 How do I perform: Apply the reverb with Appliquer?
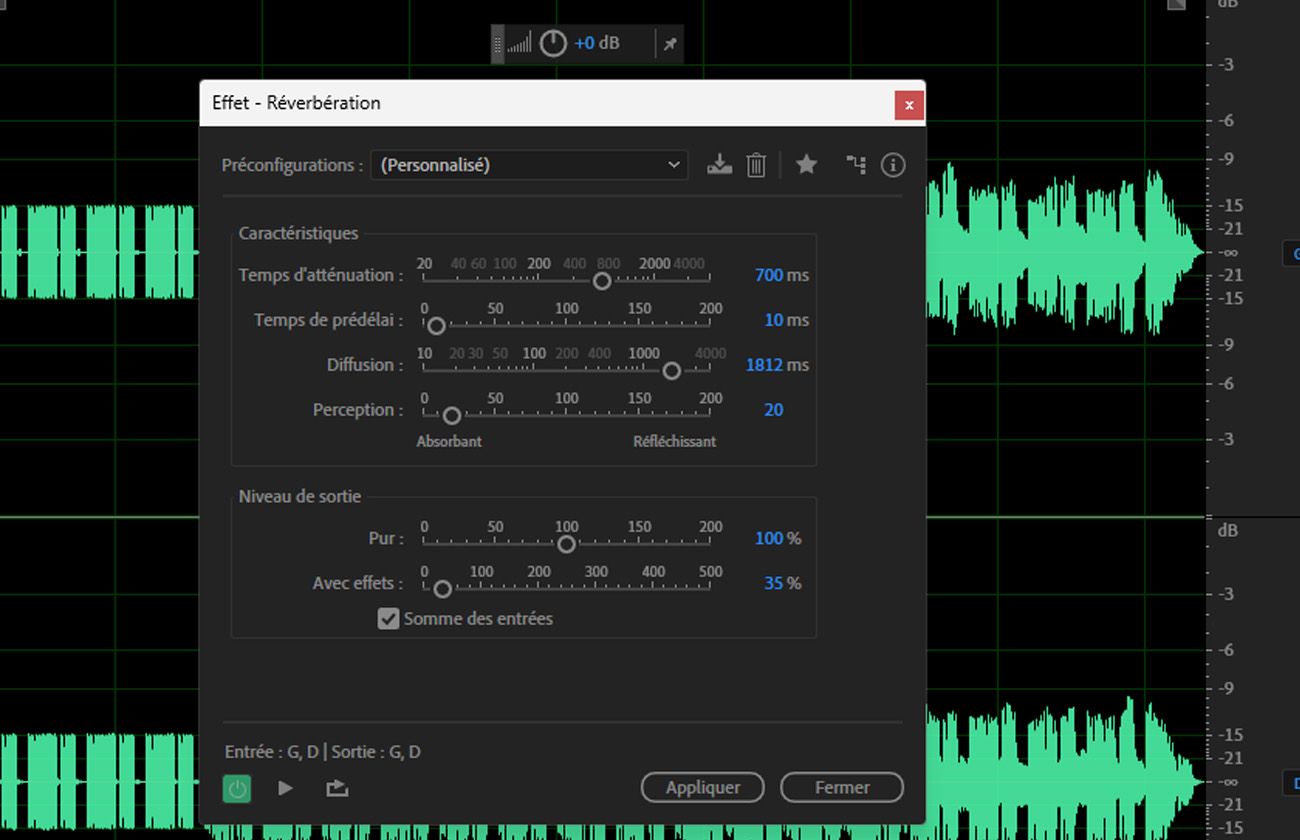pyautogui.click(x=702, y=787)
